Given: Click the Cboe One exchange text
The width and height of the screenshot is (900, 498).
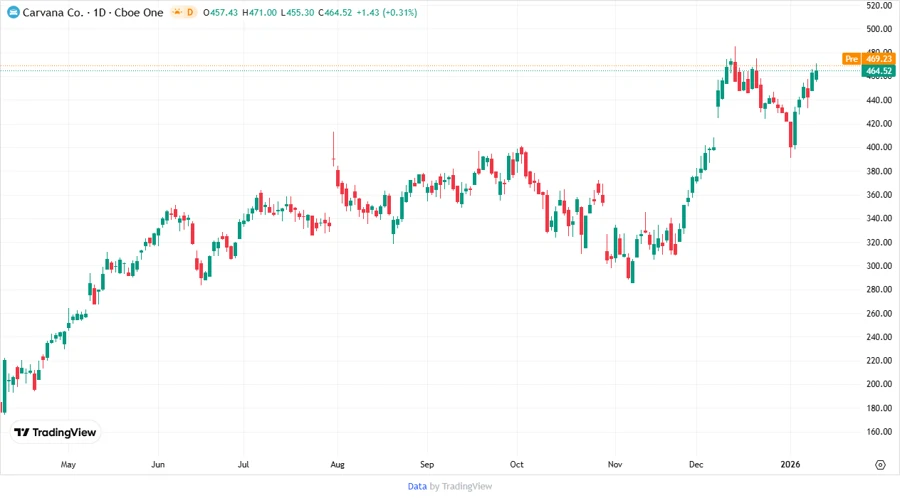Looking at the screenshot, I should point(139,12).
